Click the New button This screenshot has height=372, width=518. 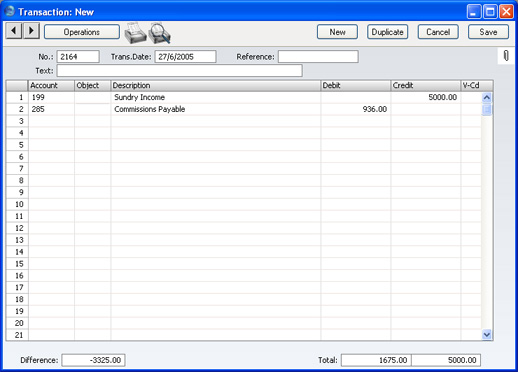pyautogui.click(x=337, y=32)
